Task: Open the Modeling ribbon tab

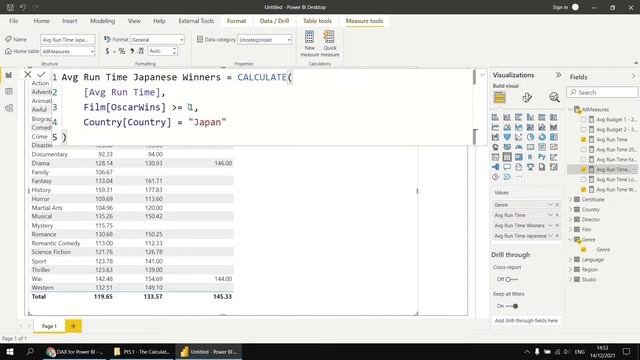Action: click(102, 21)
